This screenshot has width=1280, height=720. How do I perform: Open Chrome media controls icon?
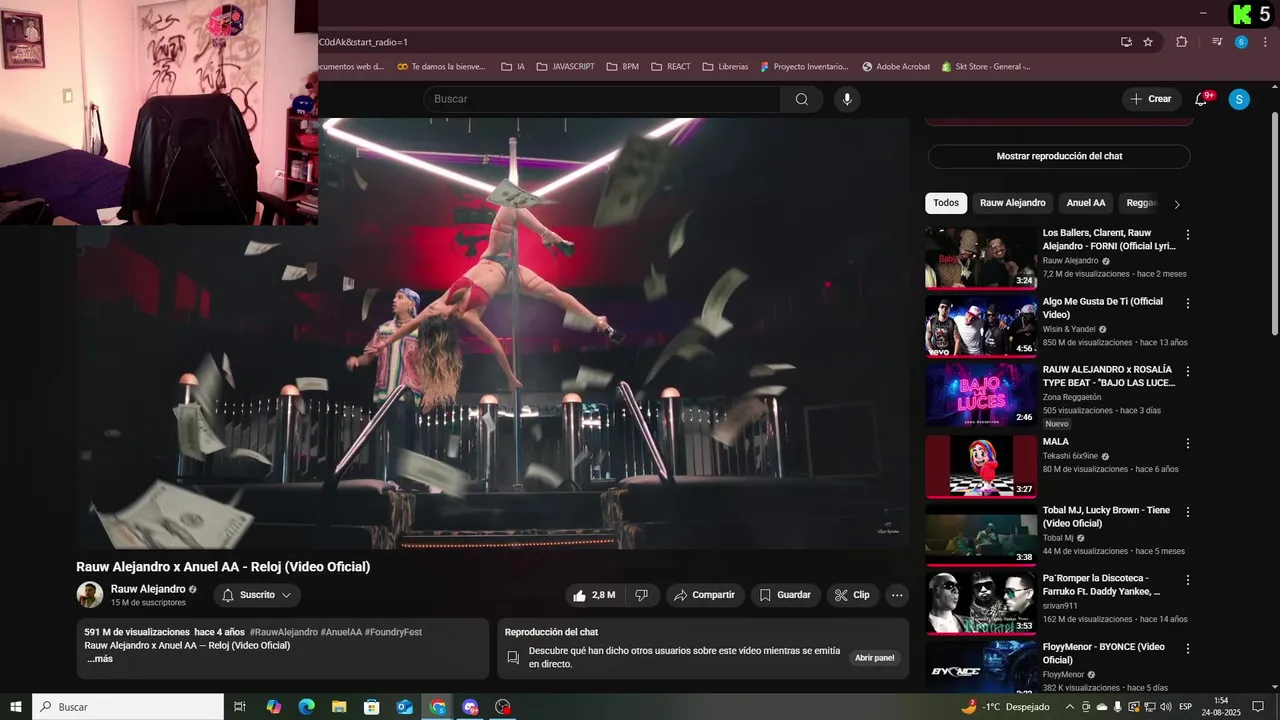(1217, 42)
